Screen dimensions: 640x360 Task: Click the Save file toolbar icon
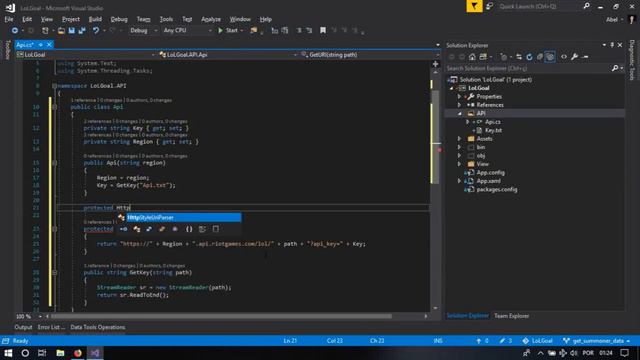click(72, 31)
